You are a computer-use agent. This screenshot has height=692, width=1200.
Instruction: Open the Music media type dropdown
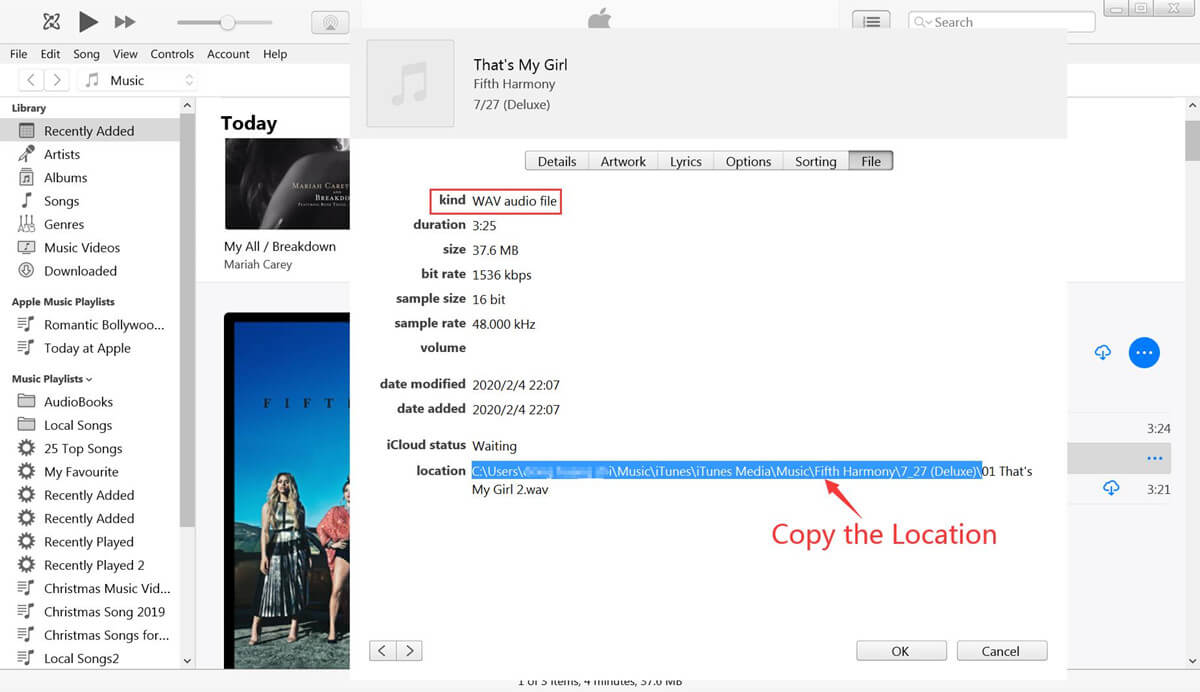(x=139, y=80)
